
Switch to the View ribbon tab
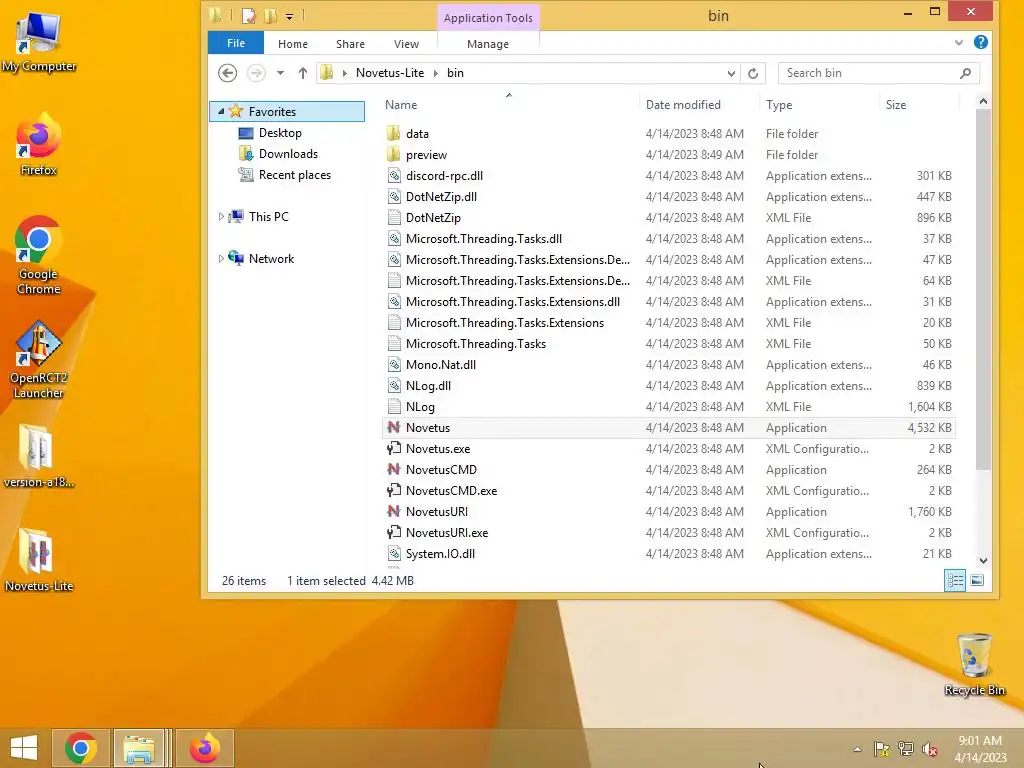point(406,44)
